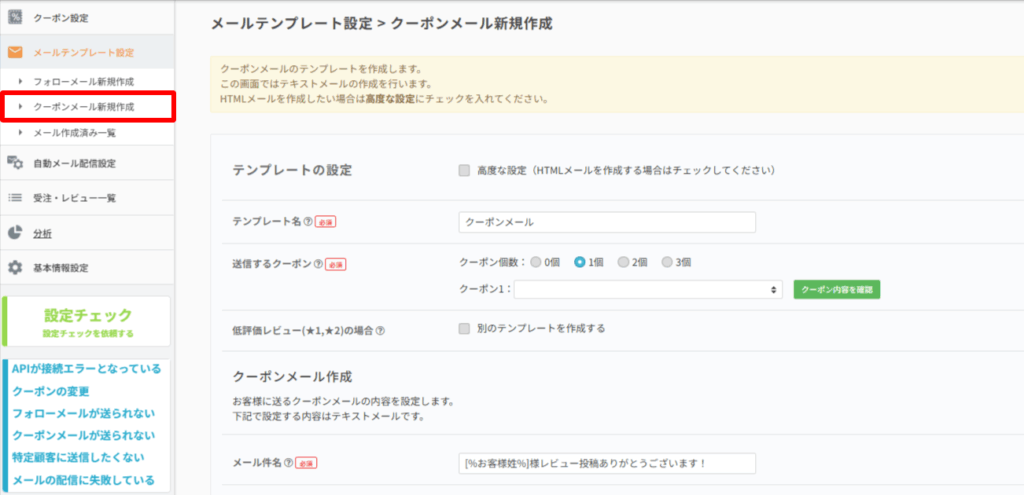Click the クーポン内容を確認 green button

pos(836,289)
